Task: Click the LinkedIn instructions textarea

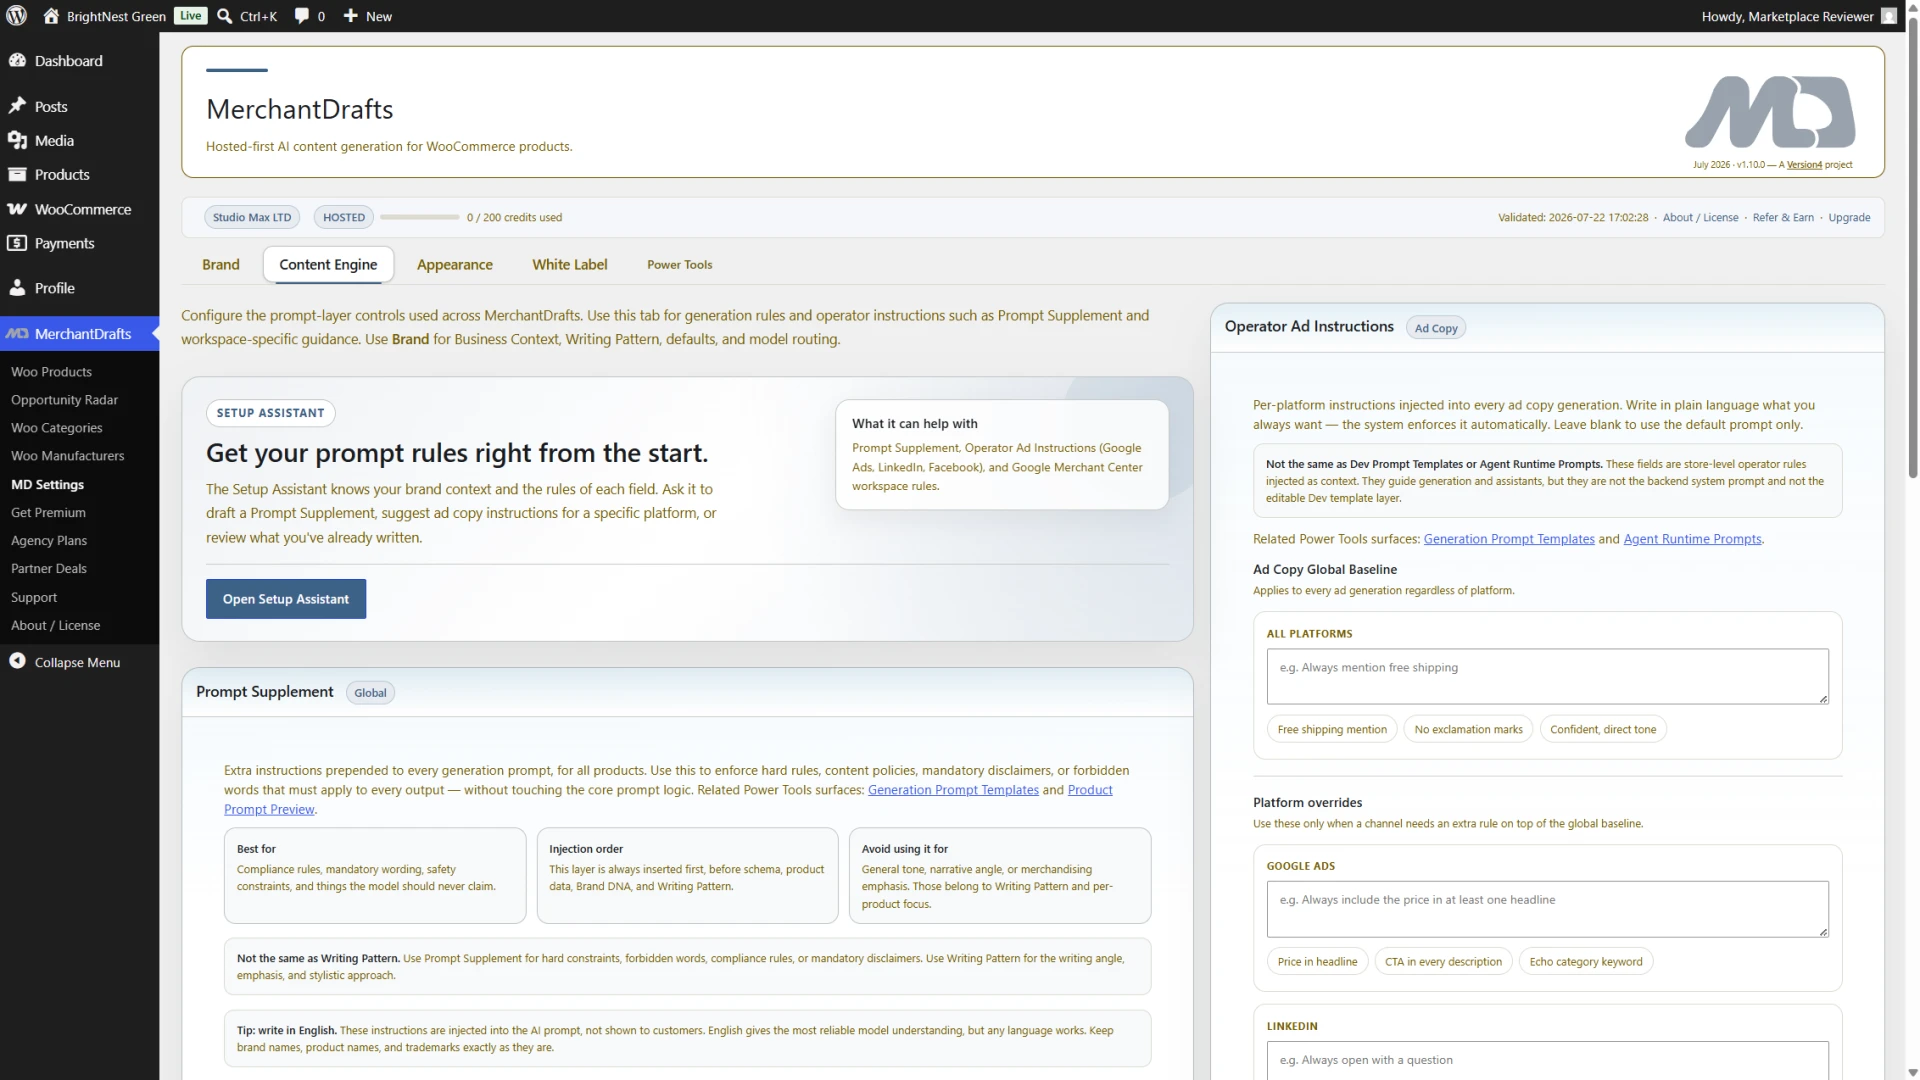Action: 1547,1060
